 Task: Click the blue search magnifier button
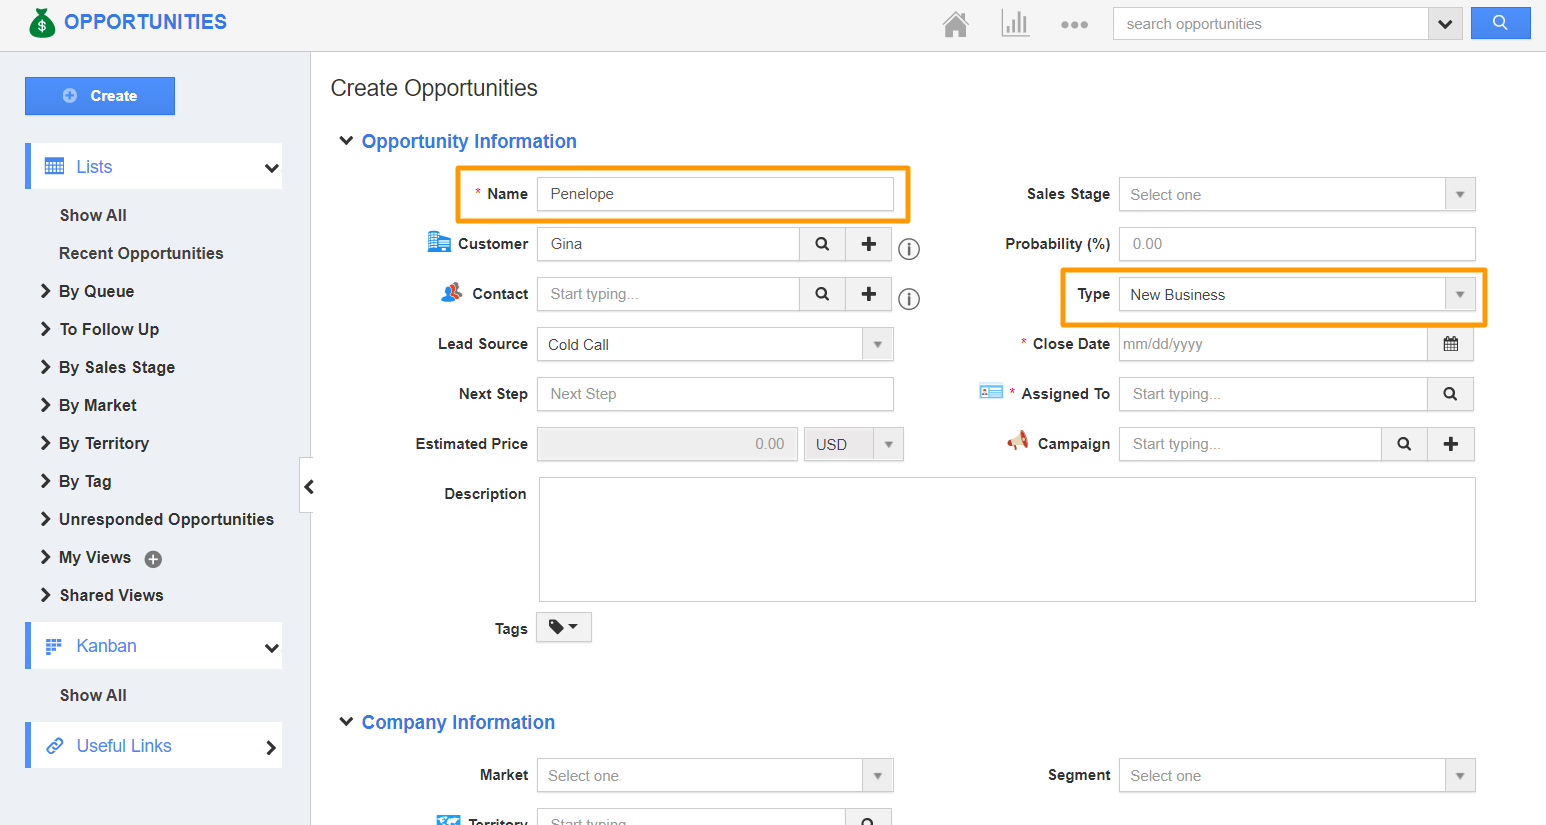1500,23
